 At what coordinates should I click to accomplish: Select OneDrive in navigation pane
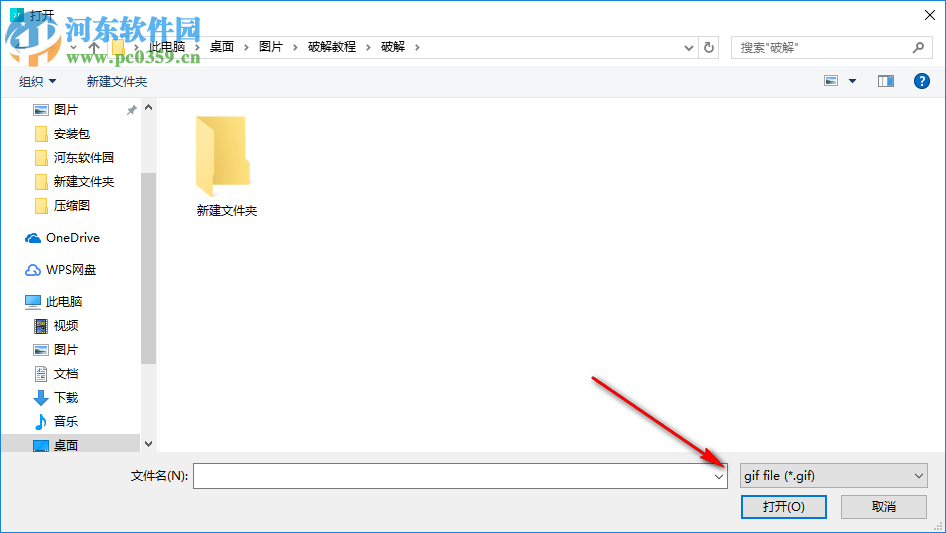point(73,238)
